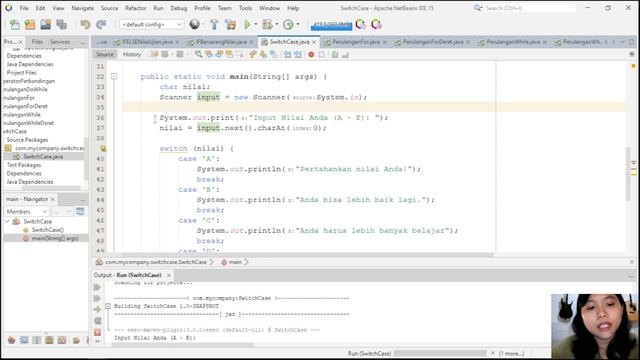The height and width of the screenshot is (360, 640).
Task: Click the Open Project toolbar icon
Action: point(45,25)
